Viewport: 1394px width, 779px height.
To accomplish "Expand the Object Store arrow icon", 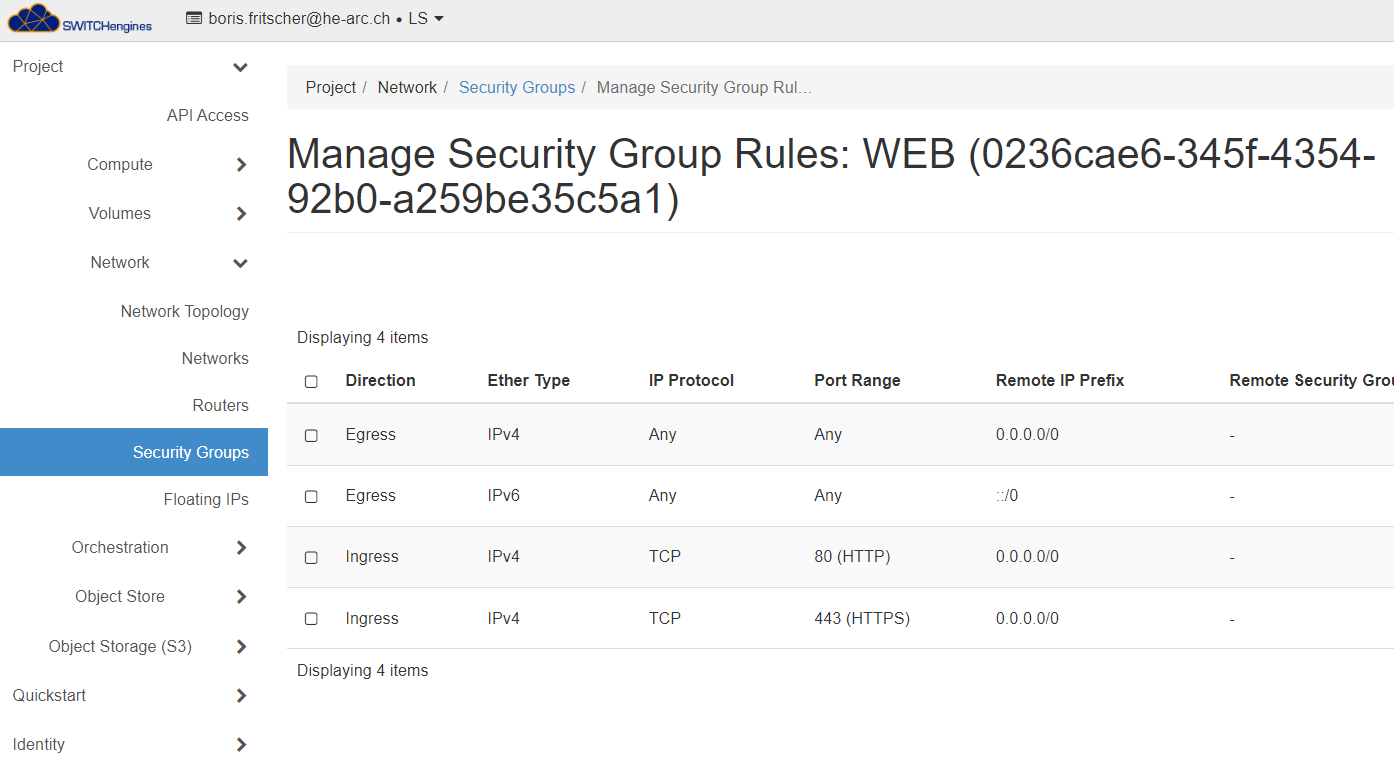I will click(241, 597).
